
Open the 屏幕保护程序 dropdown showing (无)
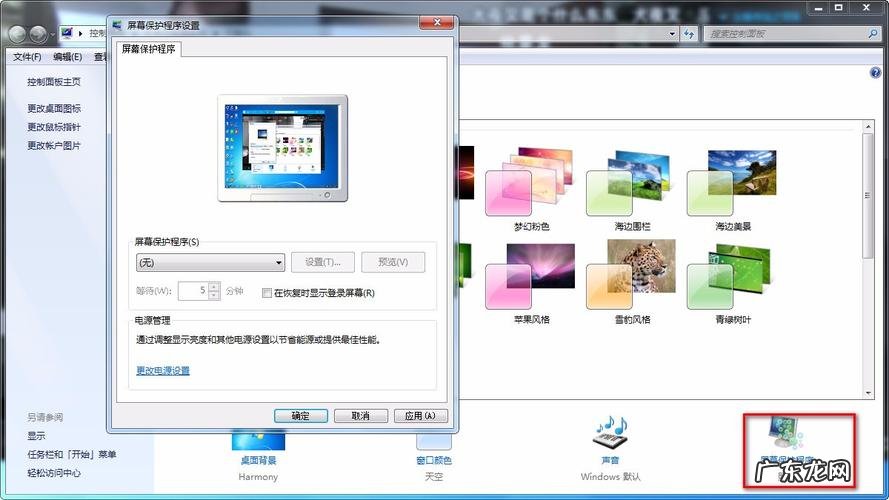tap(210, 262)
